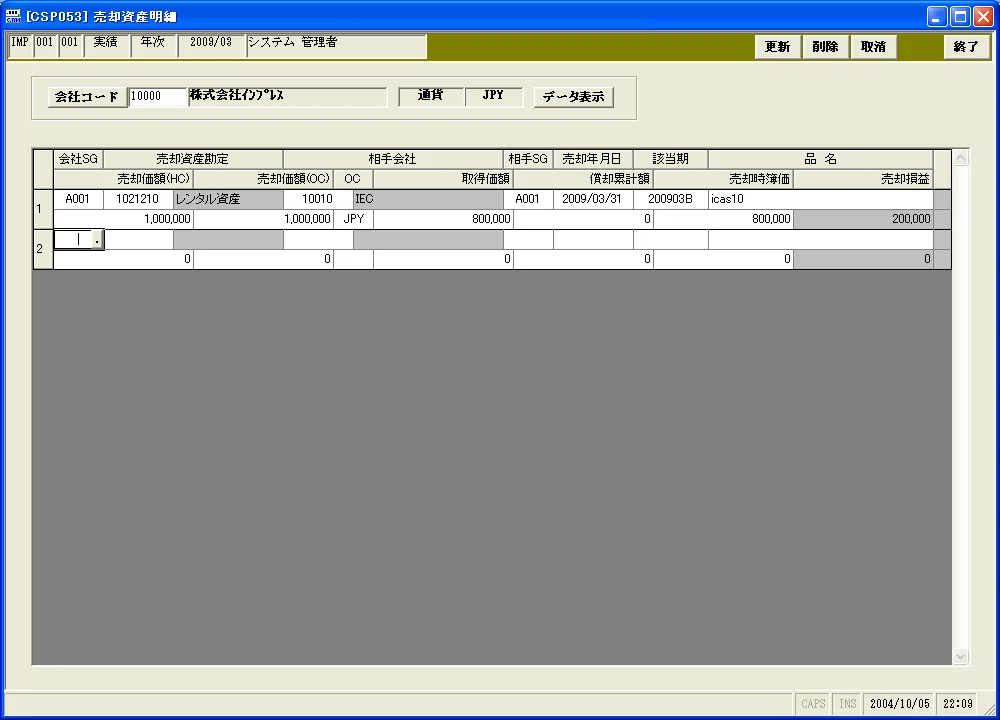Click the 売却資産勘定 column header
Image resolution: width=1000 pixels, height=720 pixels.
(x=193, y=159)
